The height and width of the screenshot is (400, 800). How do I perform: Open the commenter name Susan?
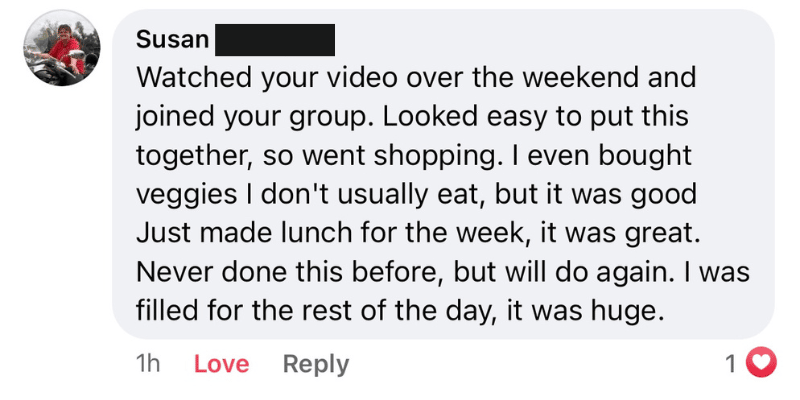tap(172, 39)
